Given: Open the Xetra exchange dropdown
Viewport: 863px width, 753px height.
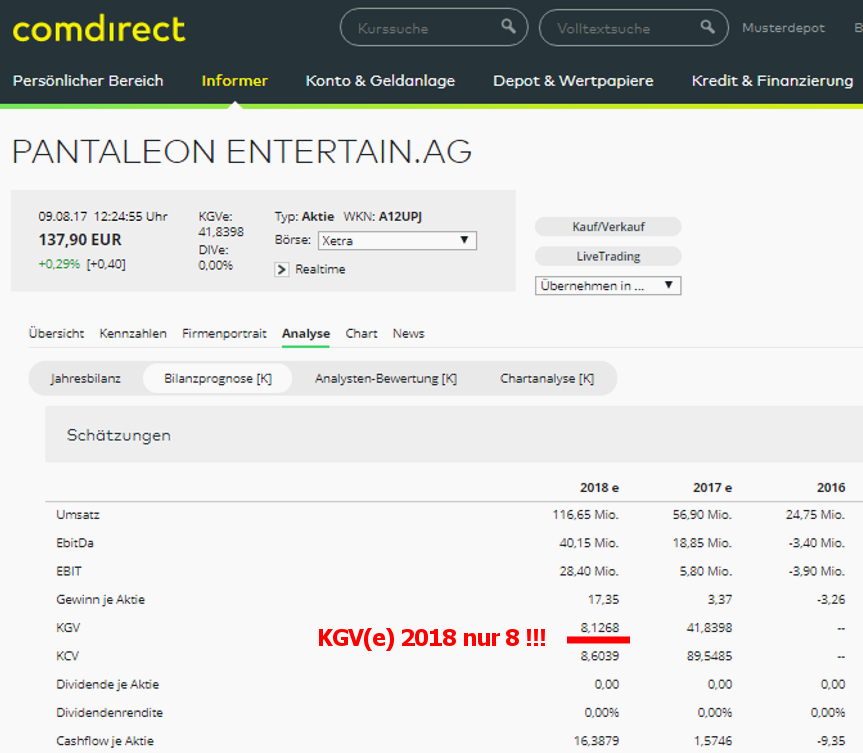Looking at the screenshot, I should click(x=397, y=240).
